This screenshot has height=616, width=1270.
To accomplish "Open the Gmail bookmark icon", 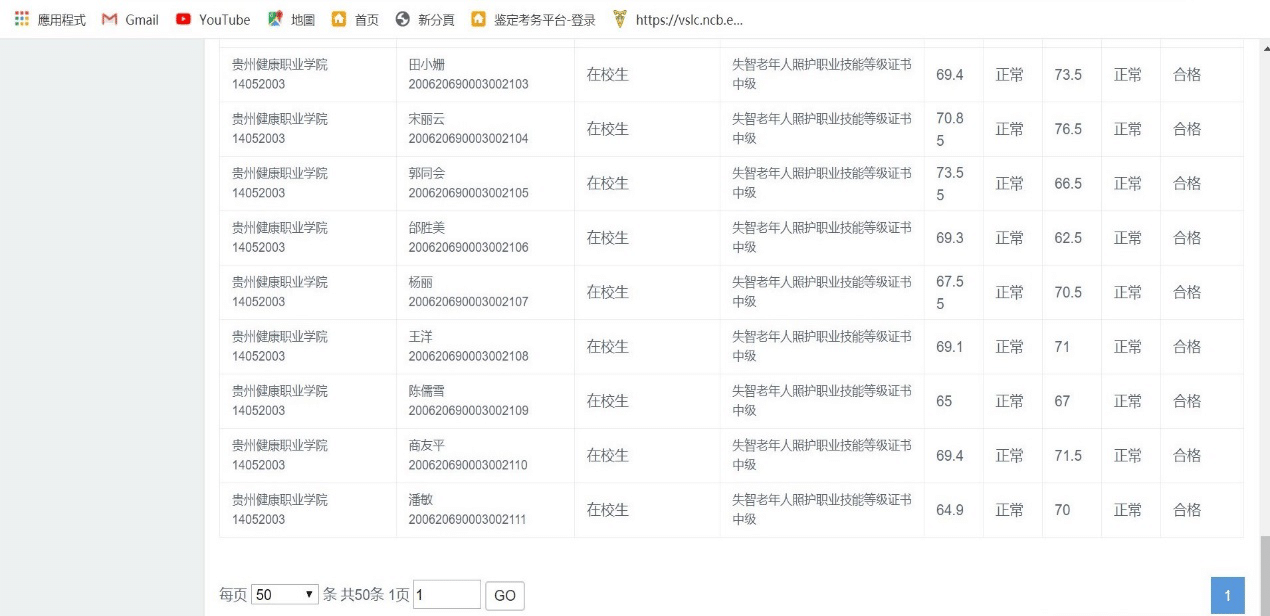I will point(110,19).
